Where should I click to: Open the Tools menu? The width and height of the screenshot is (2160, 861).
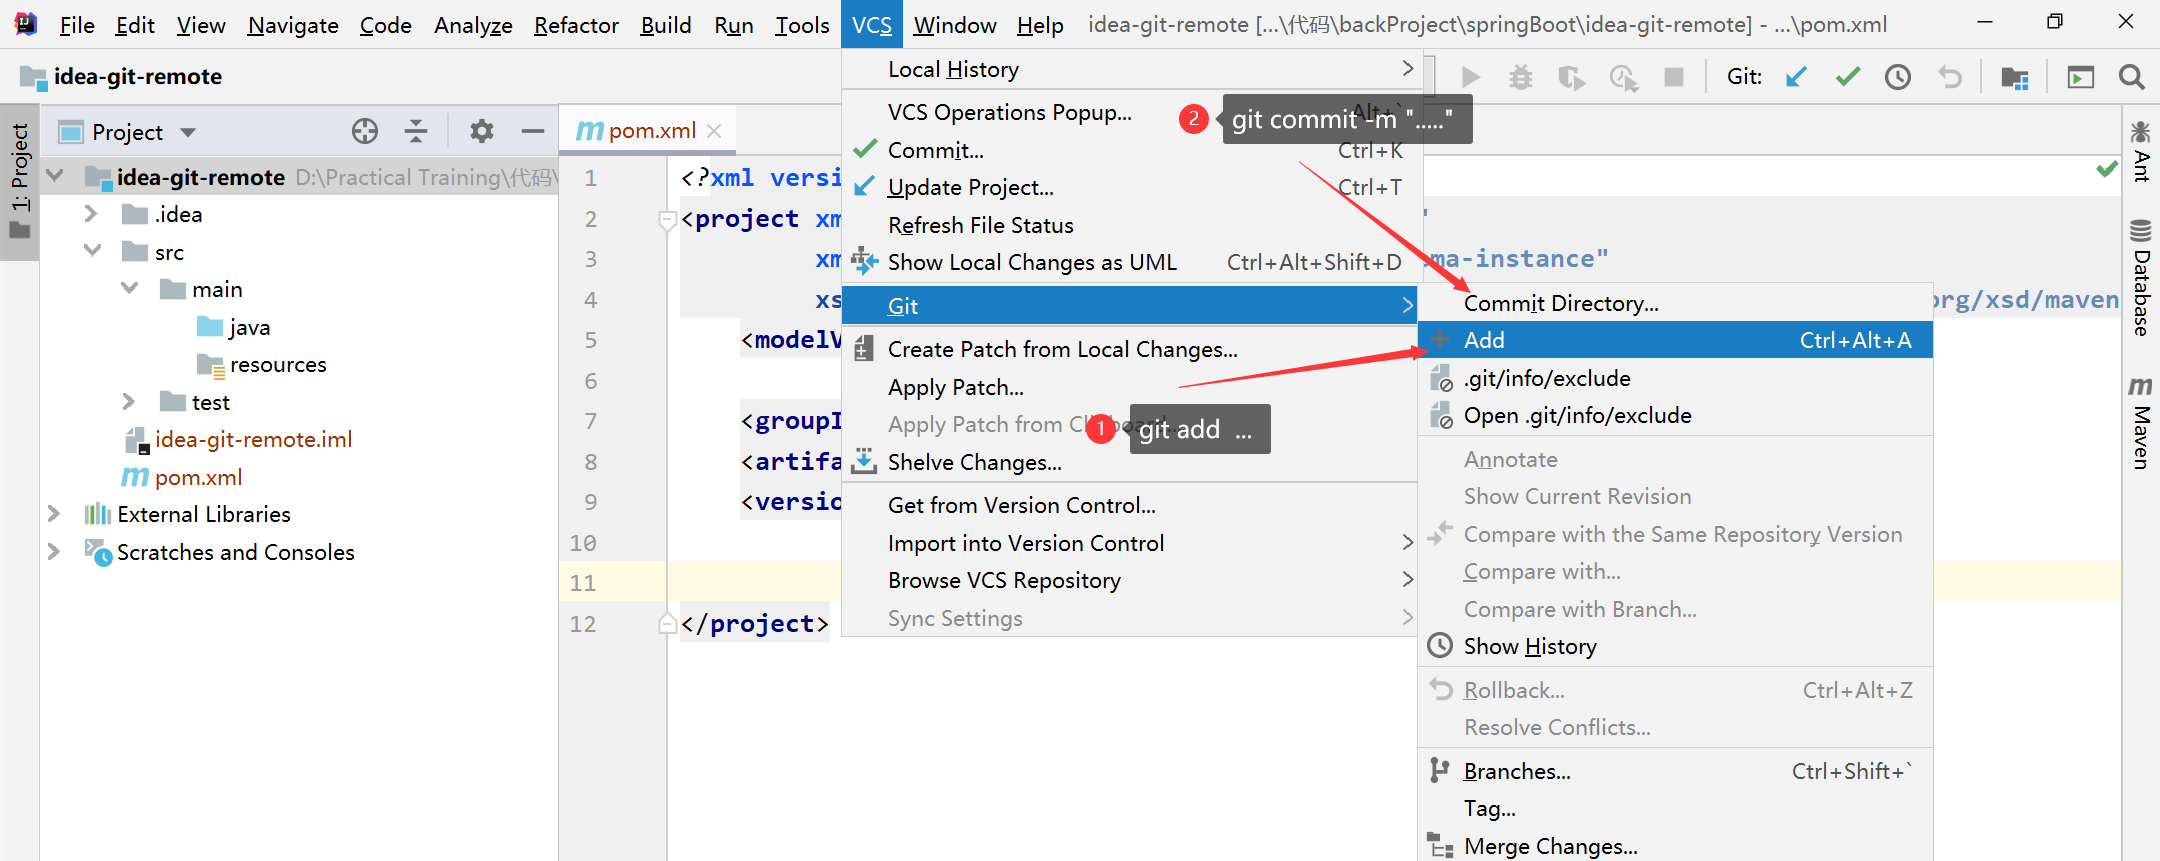pos(802,25)
